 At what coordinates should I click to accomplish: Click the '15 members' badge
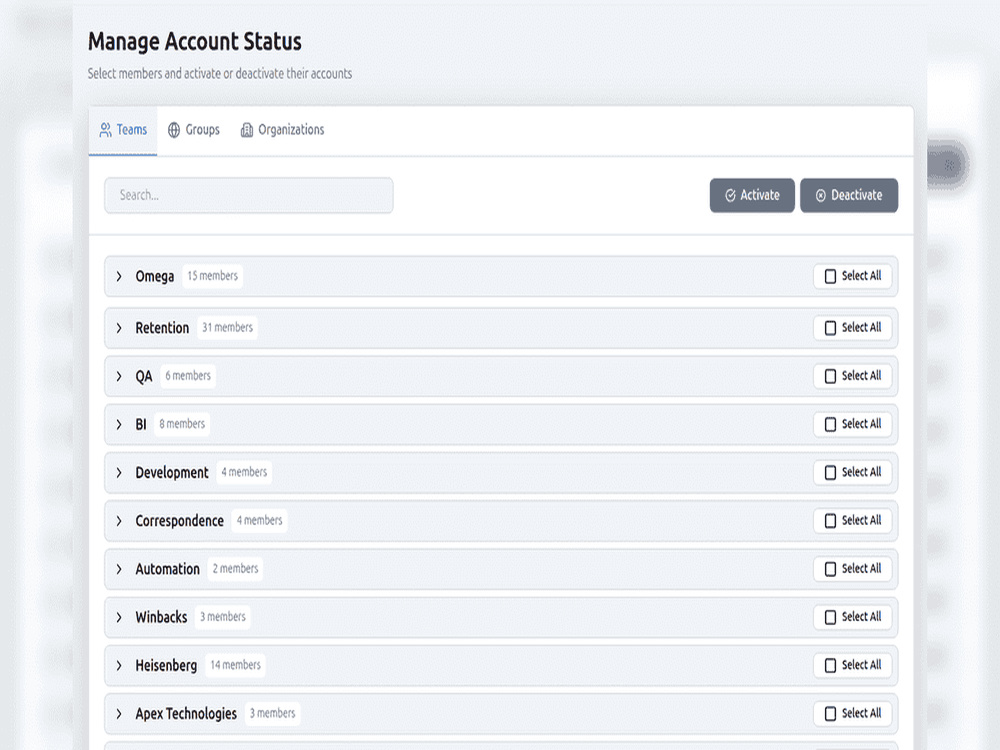212,276
